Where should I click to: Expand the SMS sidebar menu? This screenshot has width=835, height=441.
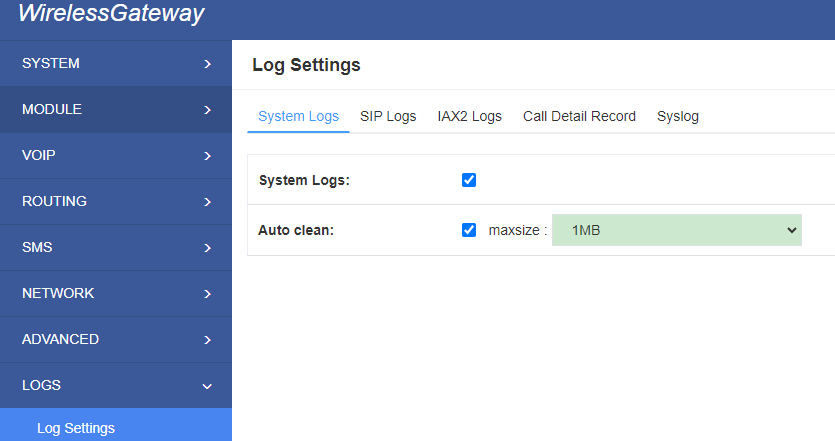[116, 248]
